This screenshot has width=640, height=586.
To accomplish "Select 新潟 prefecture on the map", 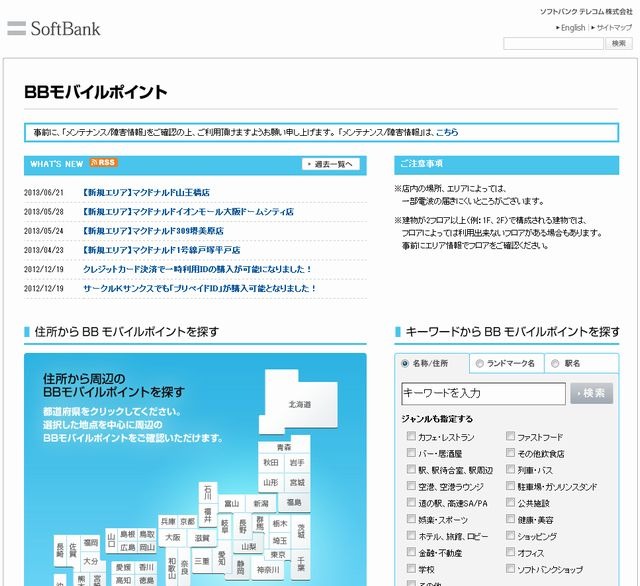I will 261,504.
